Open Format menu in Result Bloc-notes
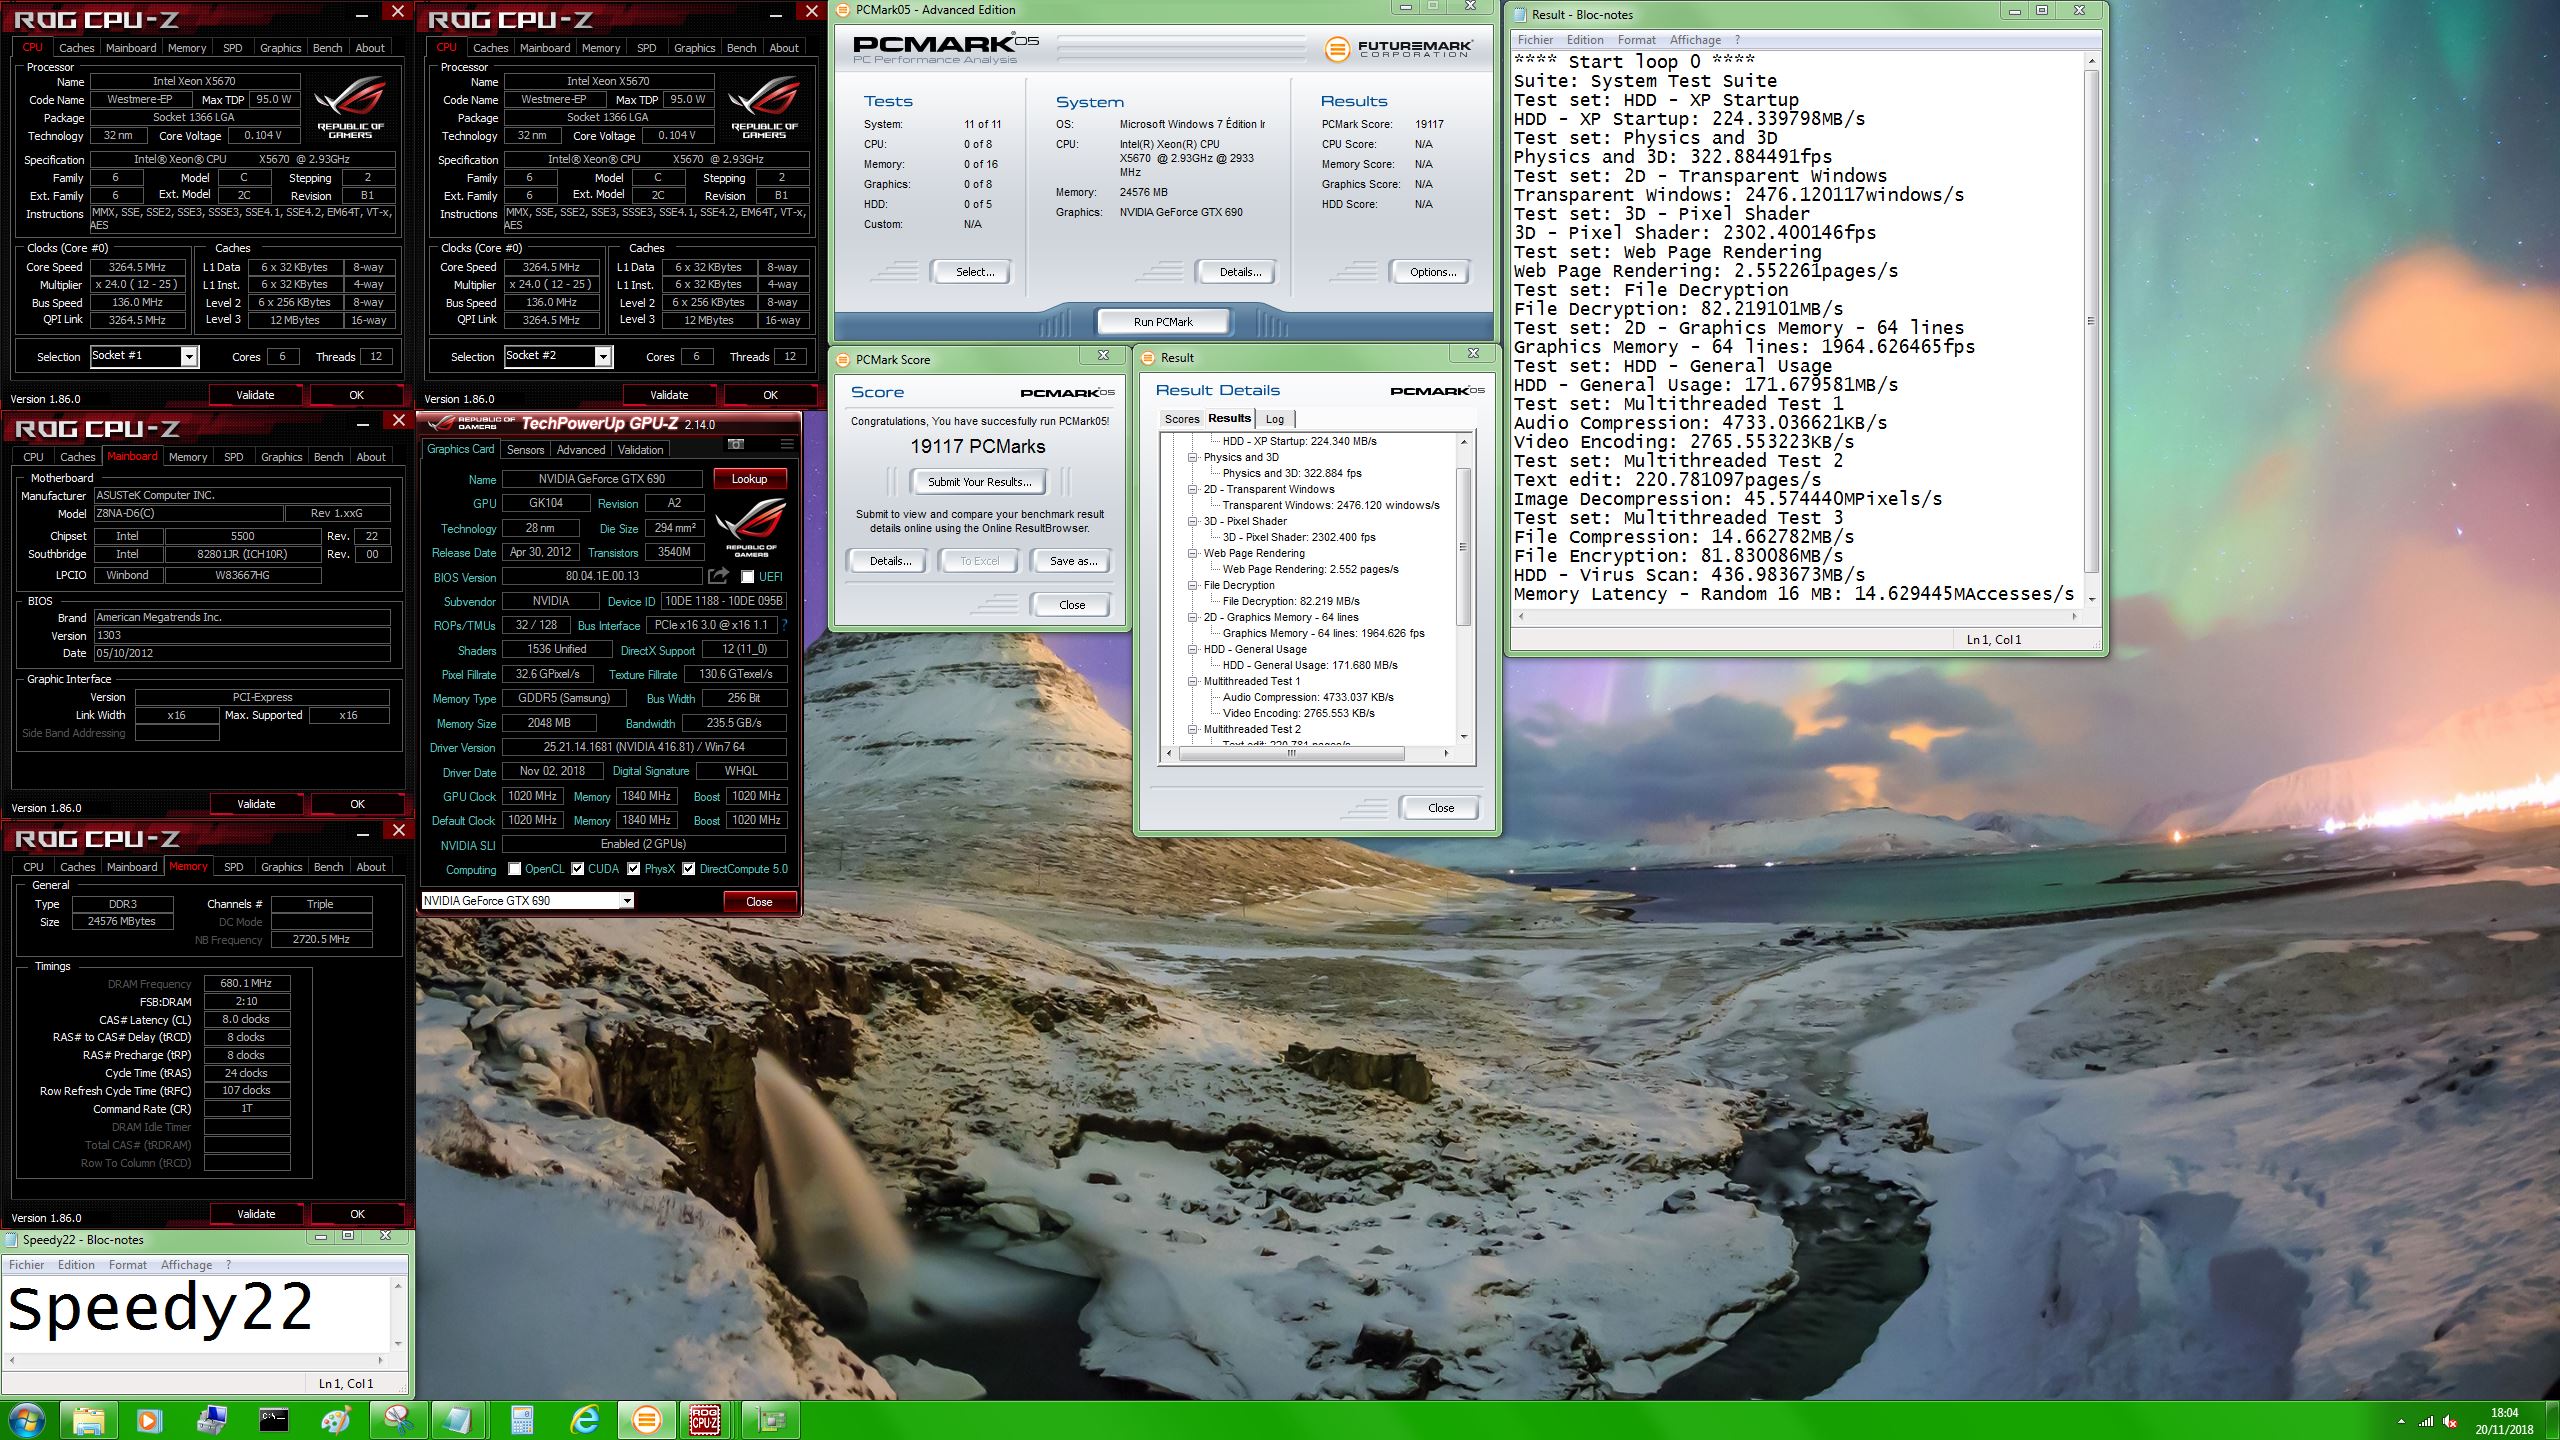The height and width of the screenshot is (1440, 2560). [x=1636, y=40]
